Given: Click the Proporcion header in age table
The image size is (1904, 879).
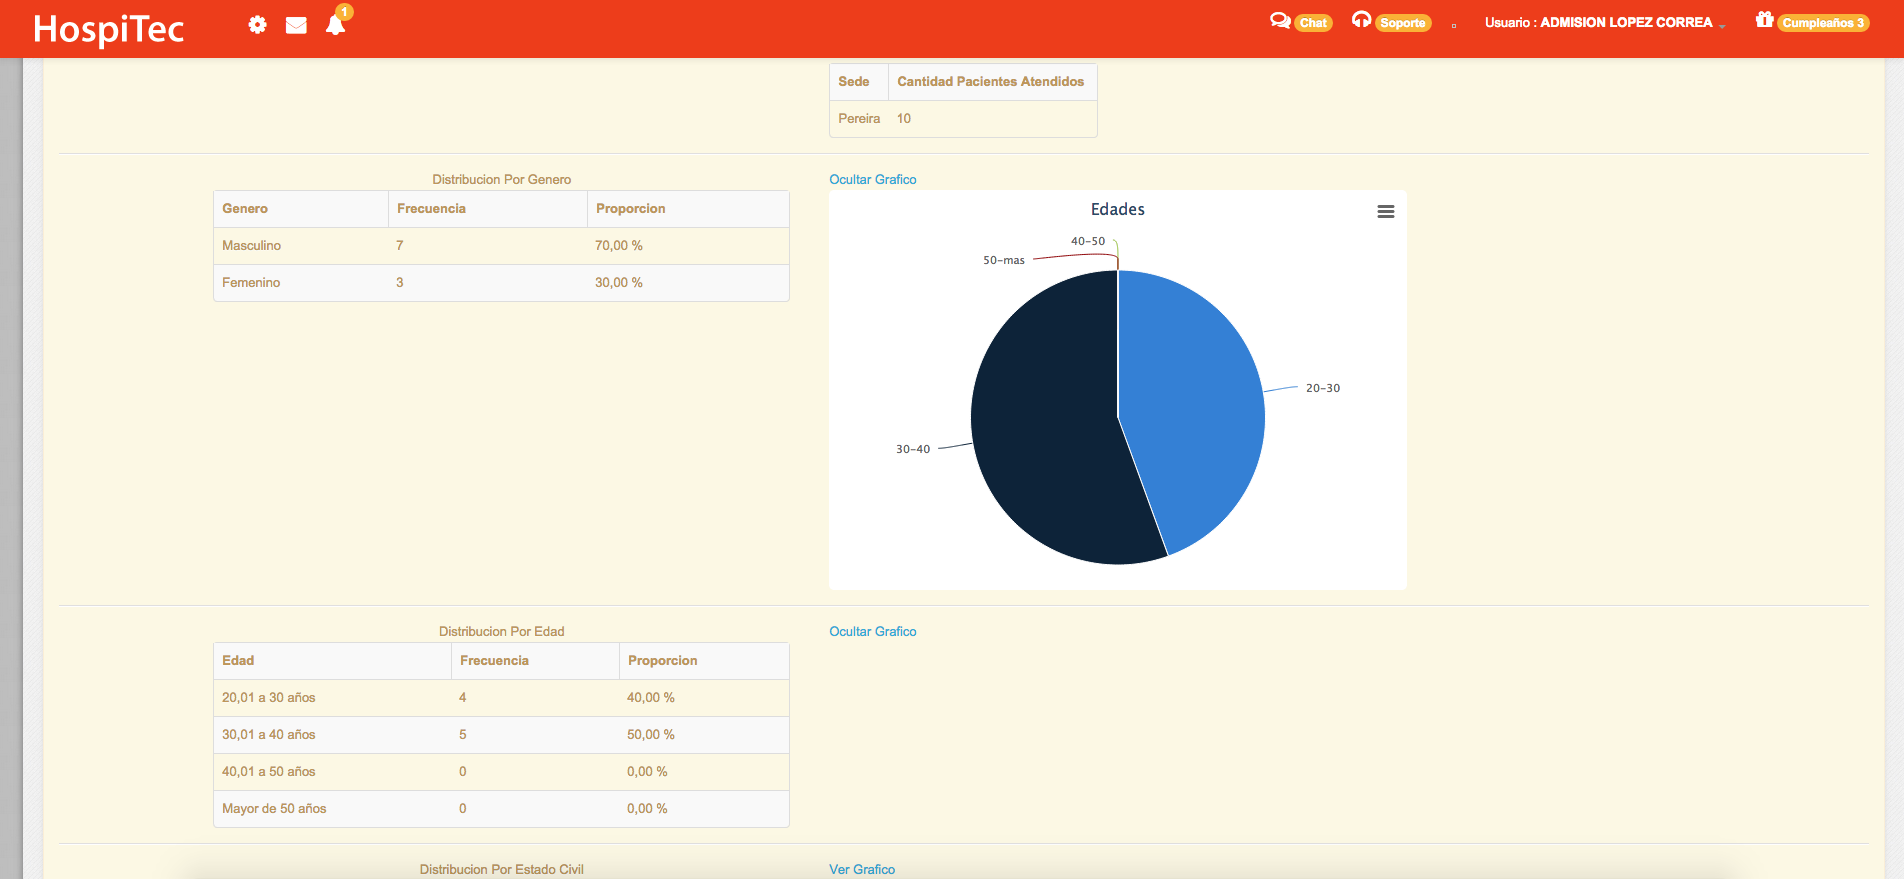Looking at the screenshot, I should point(662,661).
